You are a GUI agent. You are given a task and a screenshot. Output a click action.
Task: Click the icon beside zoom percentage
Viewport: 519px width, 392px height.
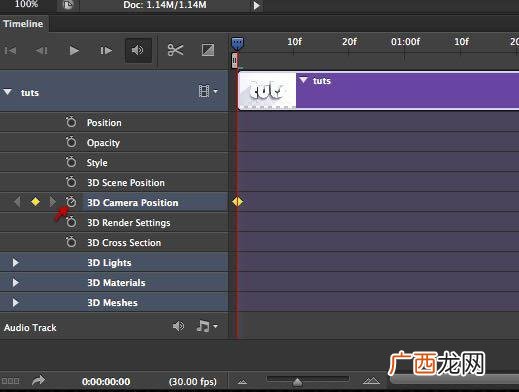[68, 5]
